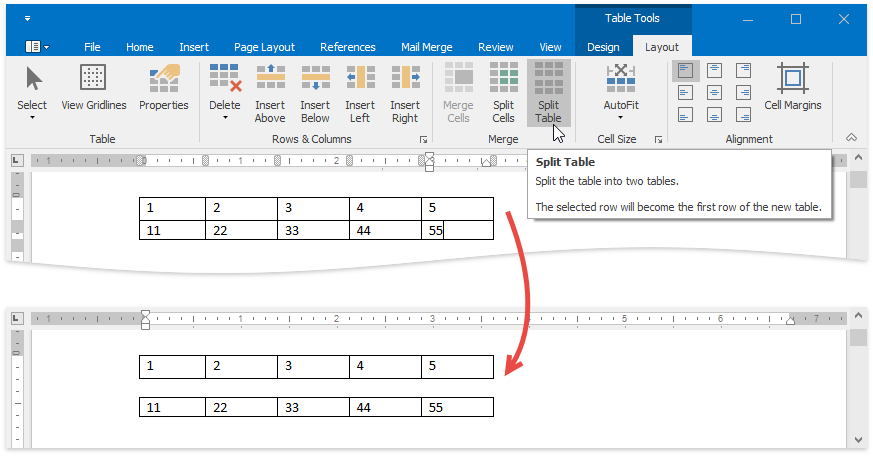Open the AutoFit dropdown

pyautogui.click(x=620, y=117)
